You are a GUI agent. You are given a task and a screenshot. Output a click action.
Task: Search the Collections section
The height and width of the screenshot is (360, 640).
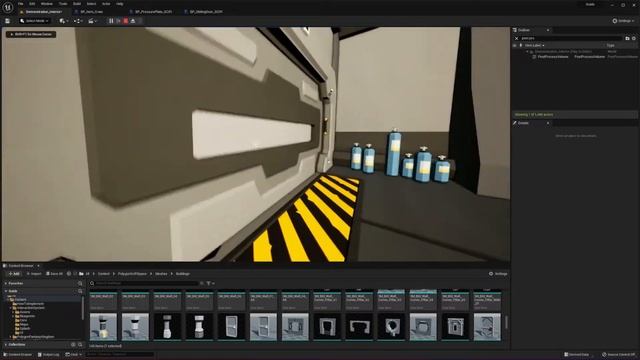(x=80, y=344)
